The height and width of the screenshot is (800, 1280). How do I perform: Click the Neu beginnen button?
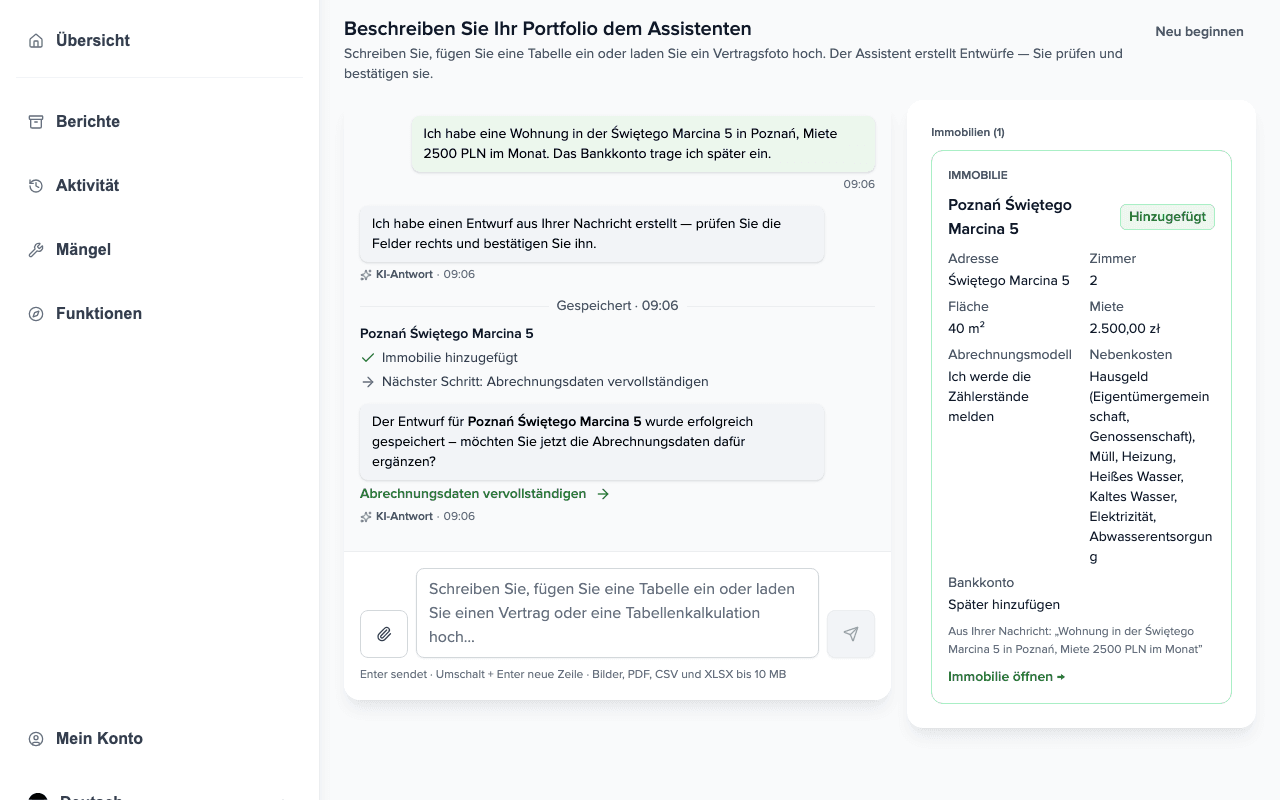(1199, 32)
